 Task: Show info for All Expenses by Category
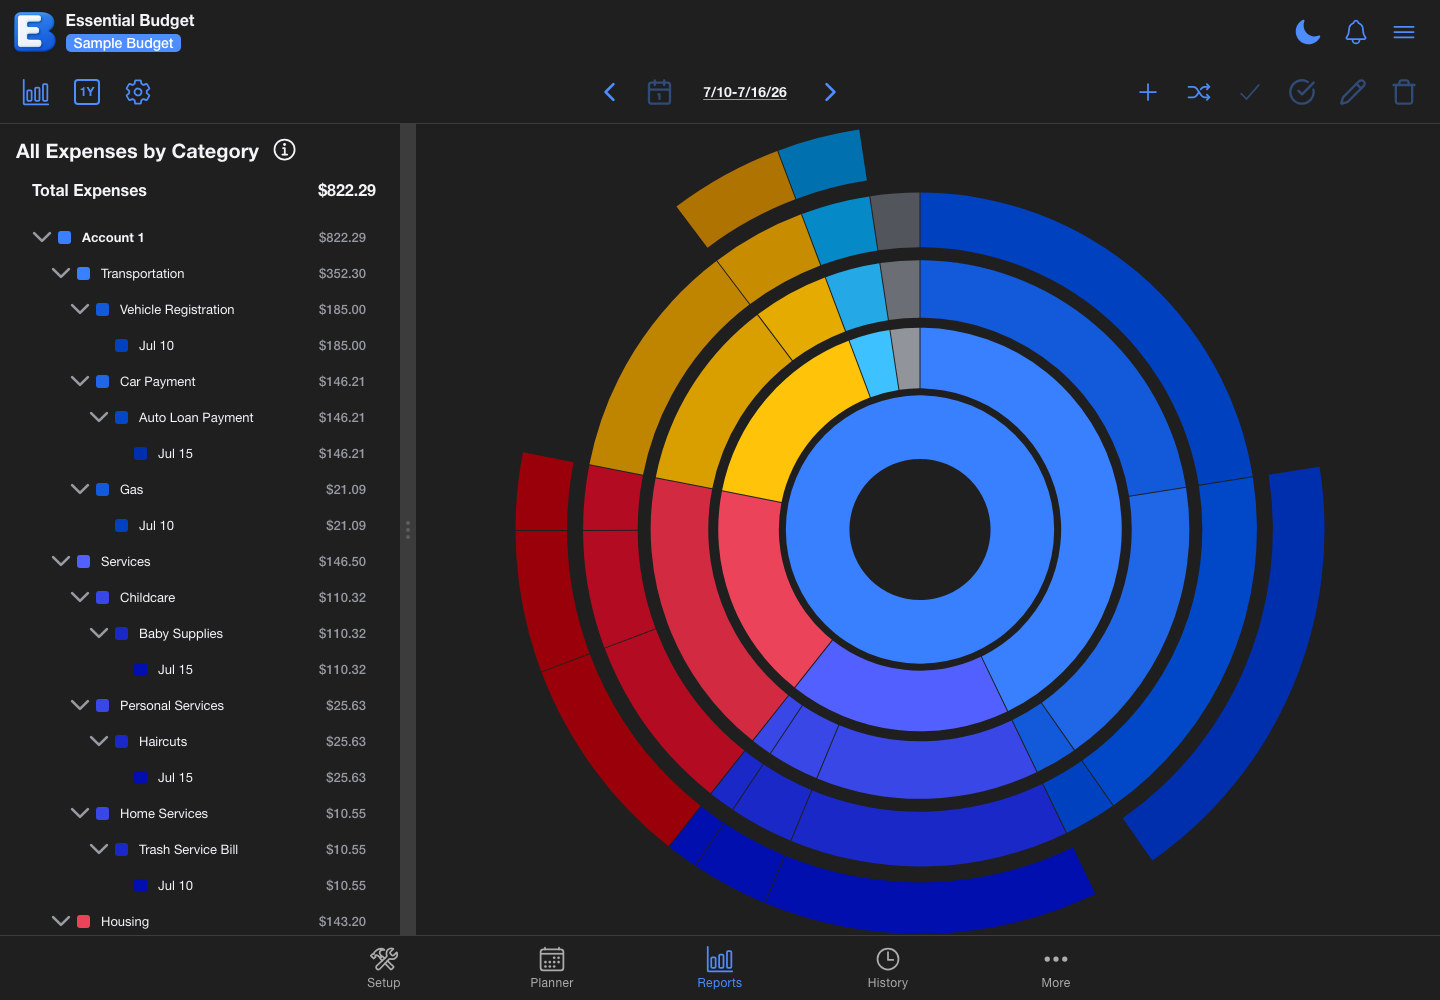coord(285,150)
